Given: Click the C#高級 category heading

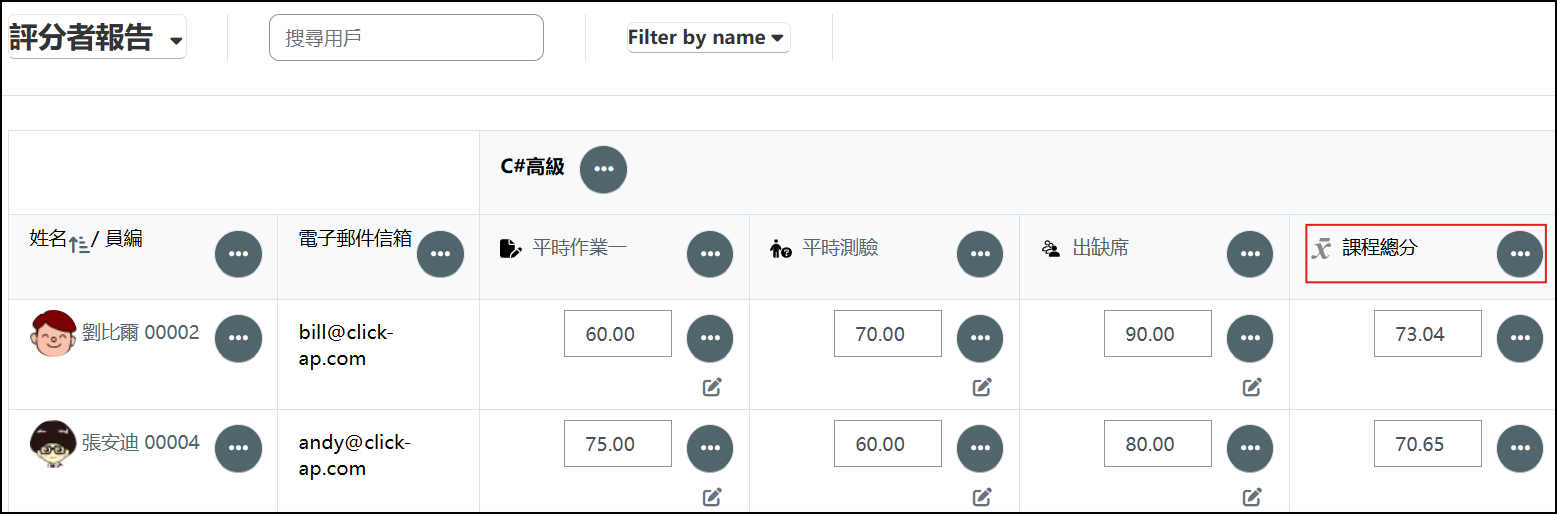Looking at the screenshot, I should pyautogui.click(x=532, y=167).
